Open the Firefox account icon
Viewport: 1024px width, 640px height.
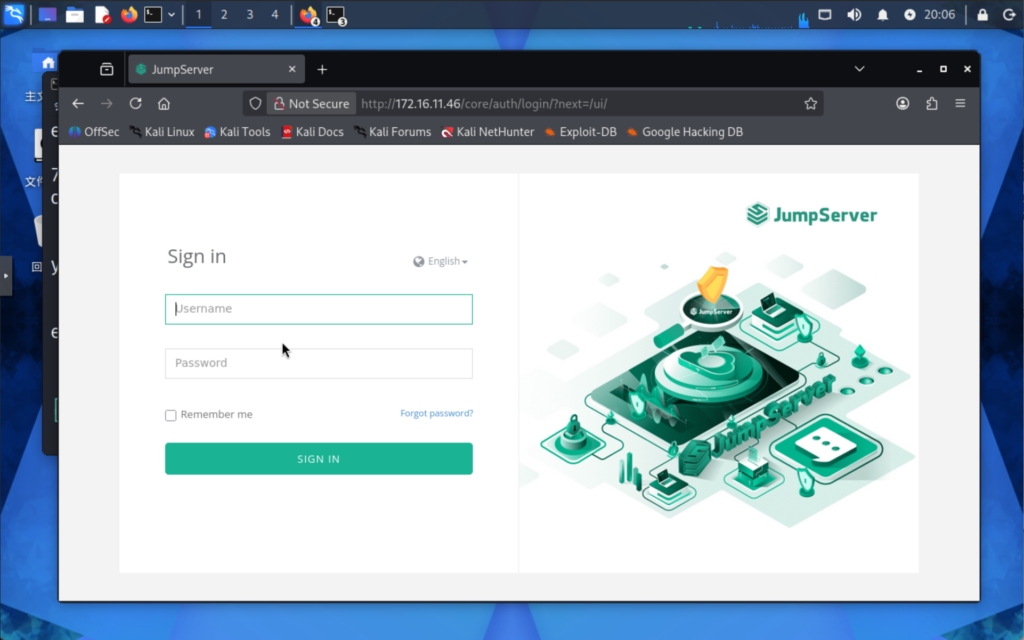[x=903, y=104]
